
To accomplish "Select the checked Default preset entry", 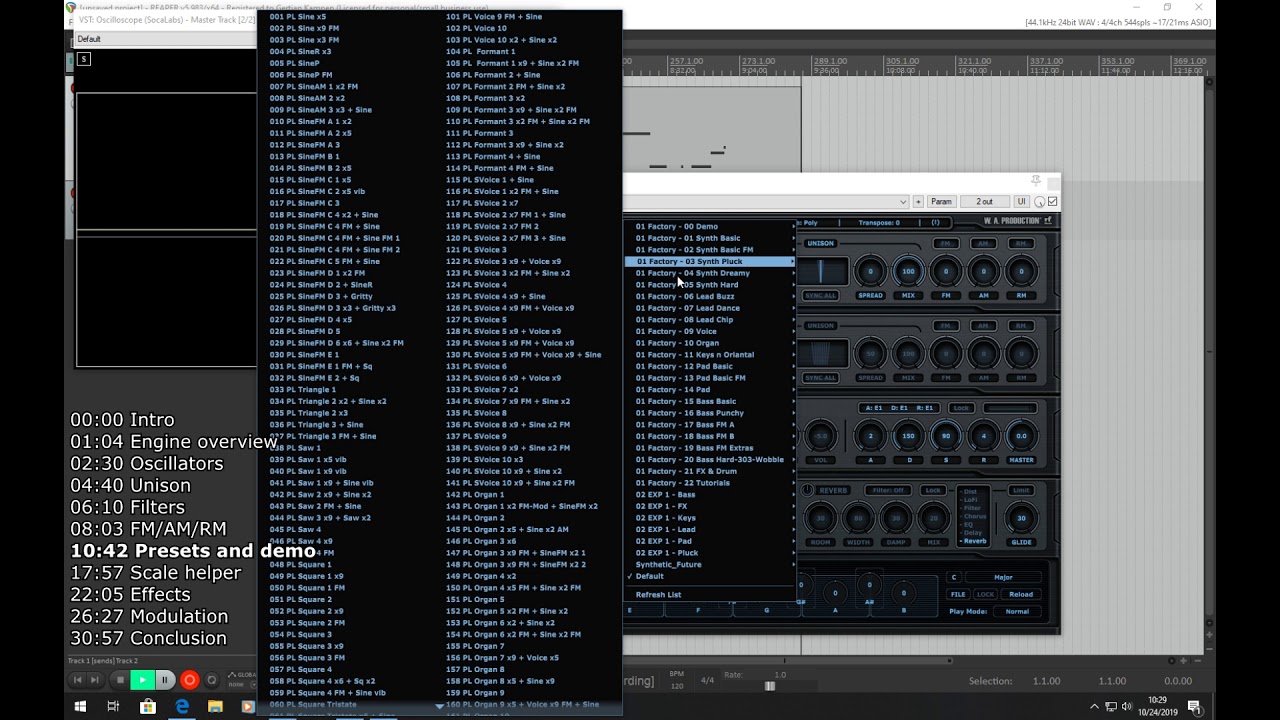I will pyautogui.click(x=712, y=576).
